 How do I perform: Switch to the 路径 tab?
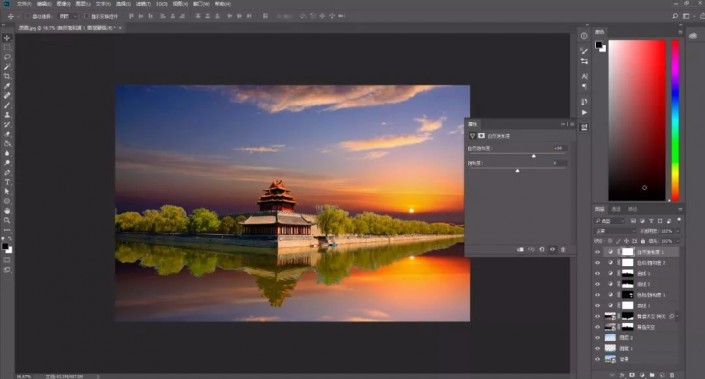point(633,210)
